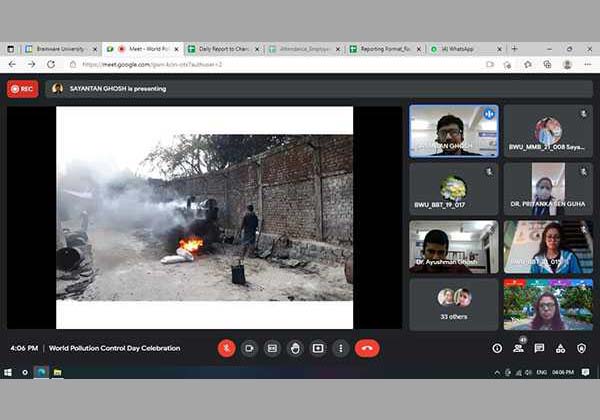This screenshot has height=420, width=600.
Task: Turn on captions in Meet
Action: [272, 348]
